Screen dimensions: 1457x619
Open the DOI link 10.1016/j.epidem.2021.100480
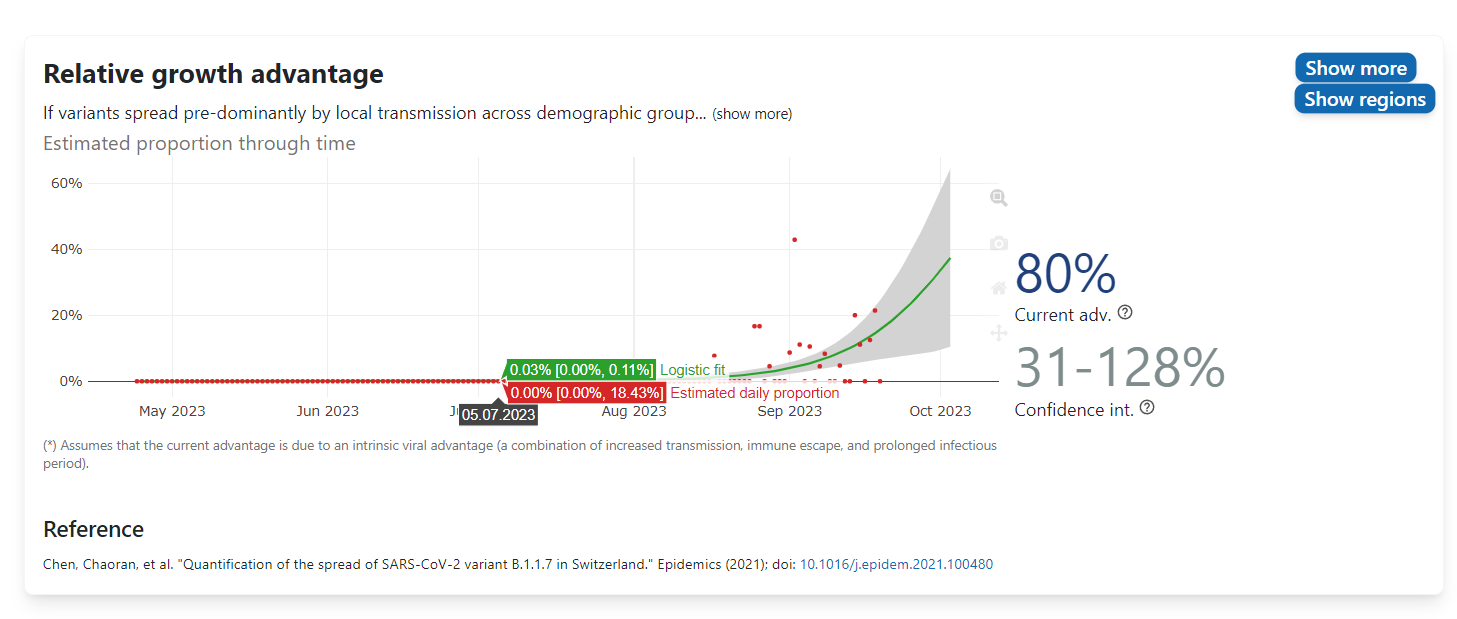click(896, 564)
